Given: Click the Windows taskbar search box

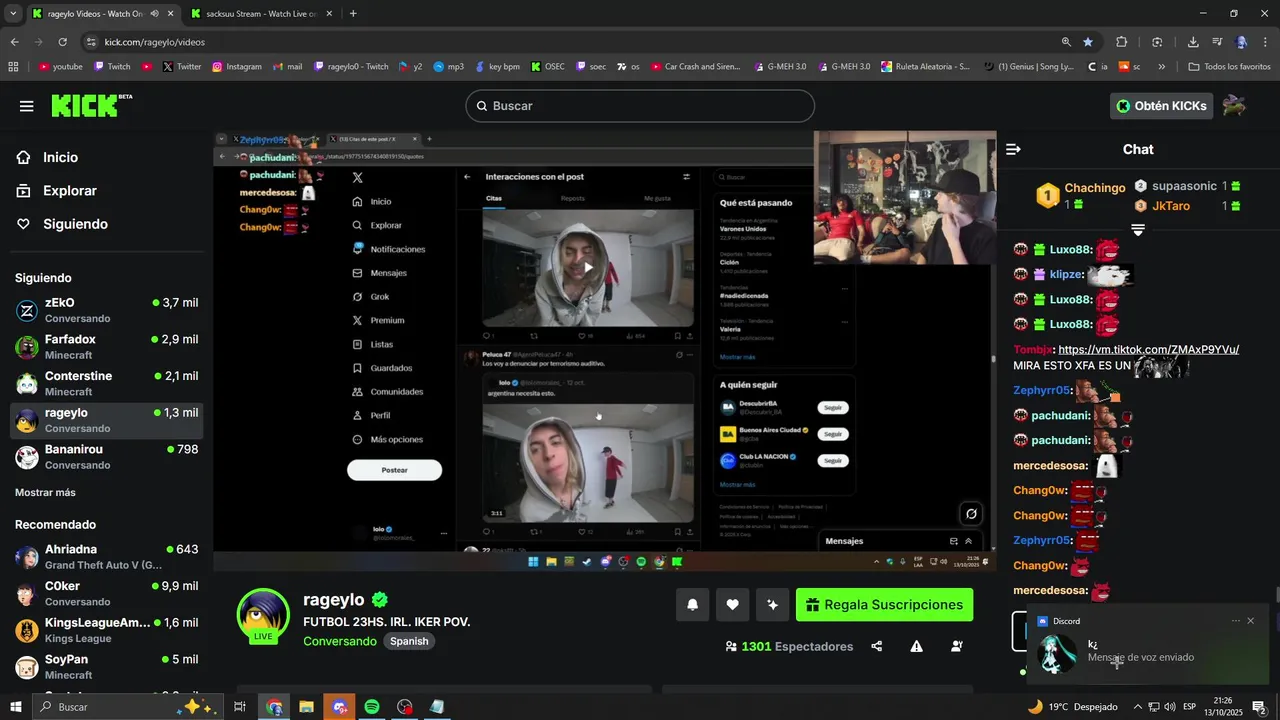Looking at the screenshot, I should coord(127,707).
